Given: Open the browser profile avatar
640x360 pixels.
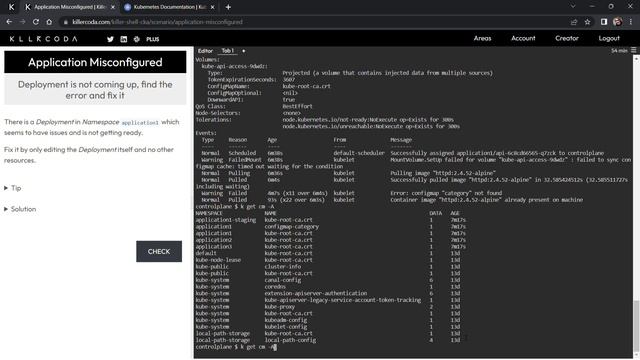Looking at the screenshot, I should pos(618,22).
